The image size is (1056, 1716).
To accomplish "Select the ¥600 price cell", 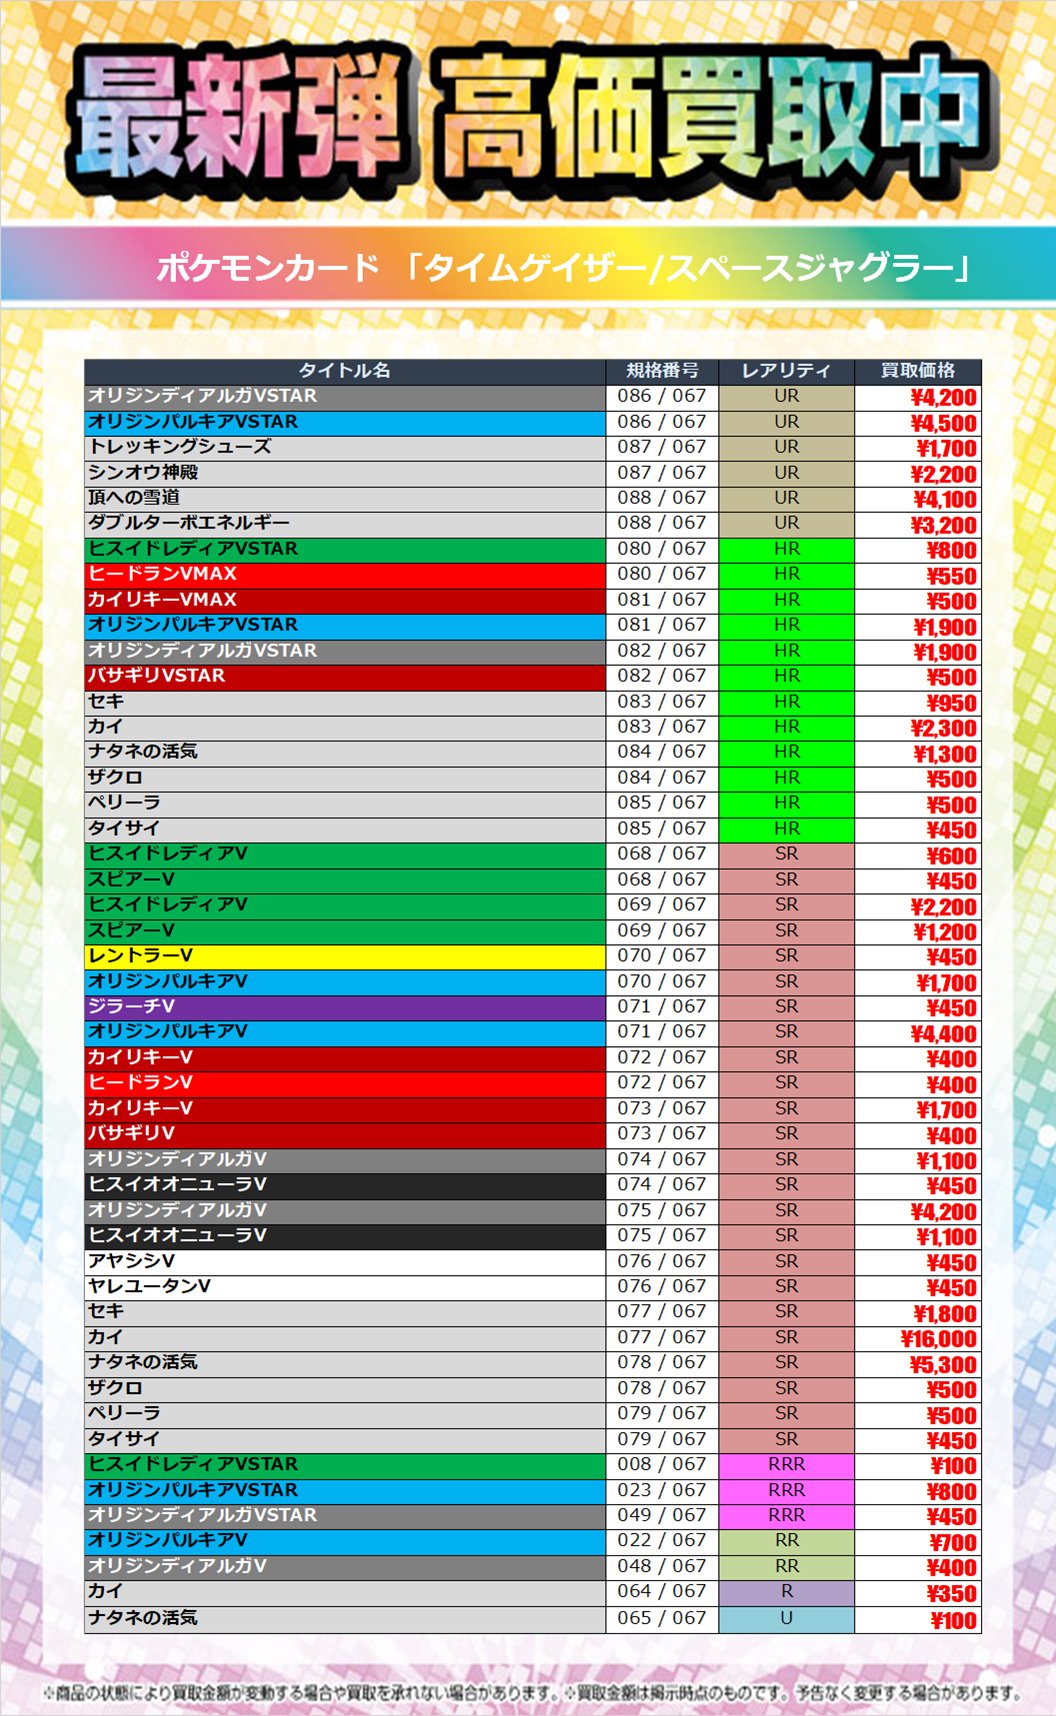I will click(918, 854).
